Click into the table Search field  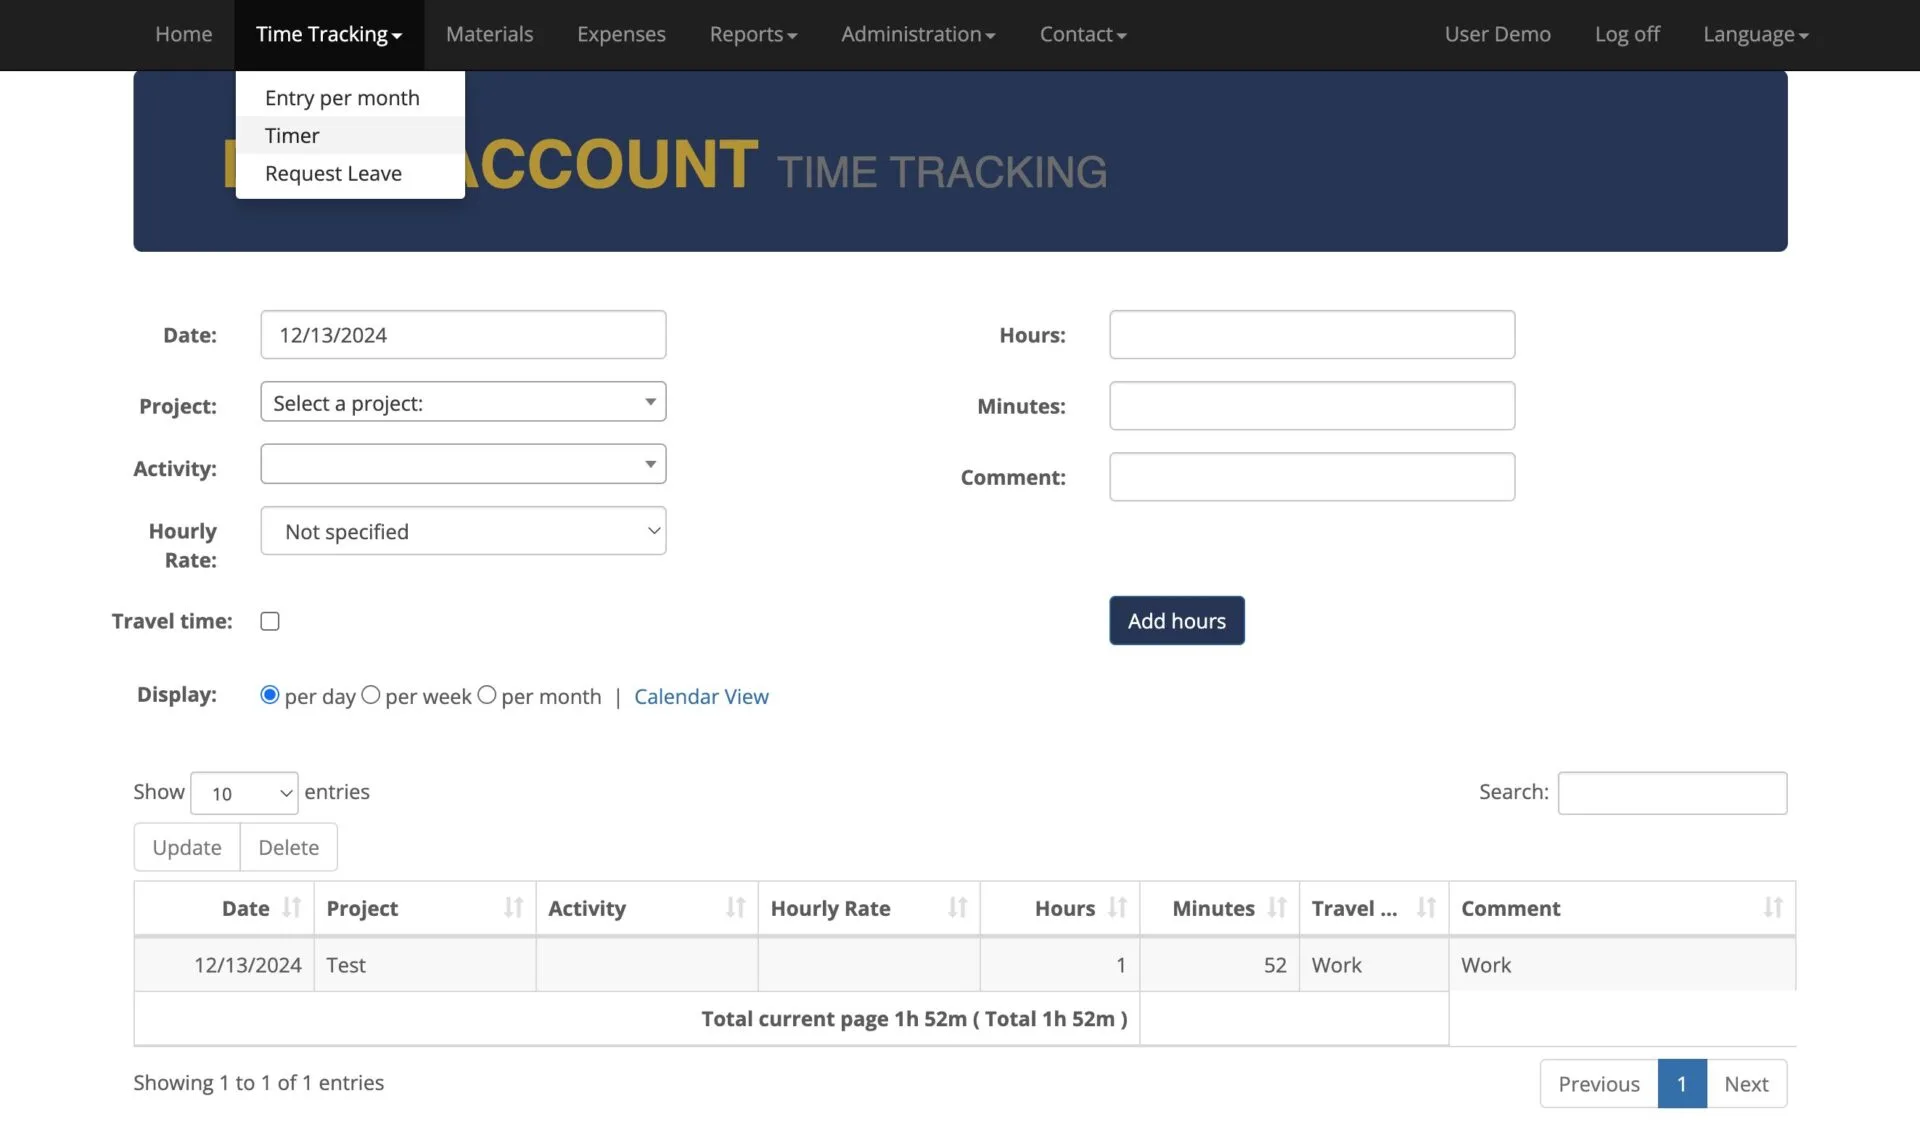point(1672,793)
